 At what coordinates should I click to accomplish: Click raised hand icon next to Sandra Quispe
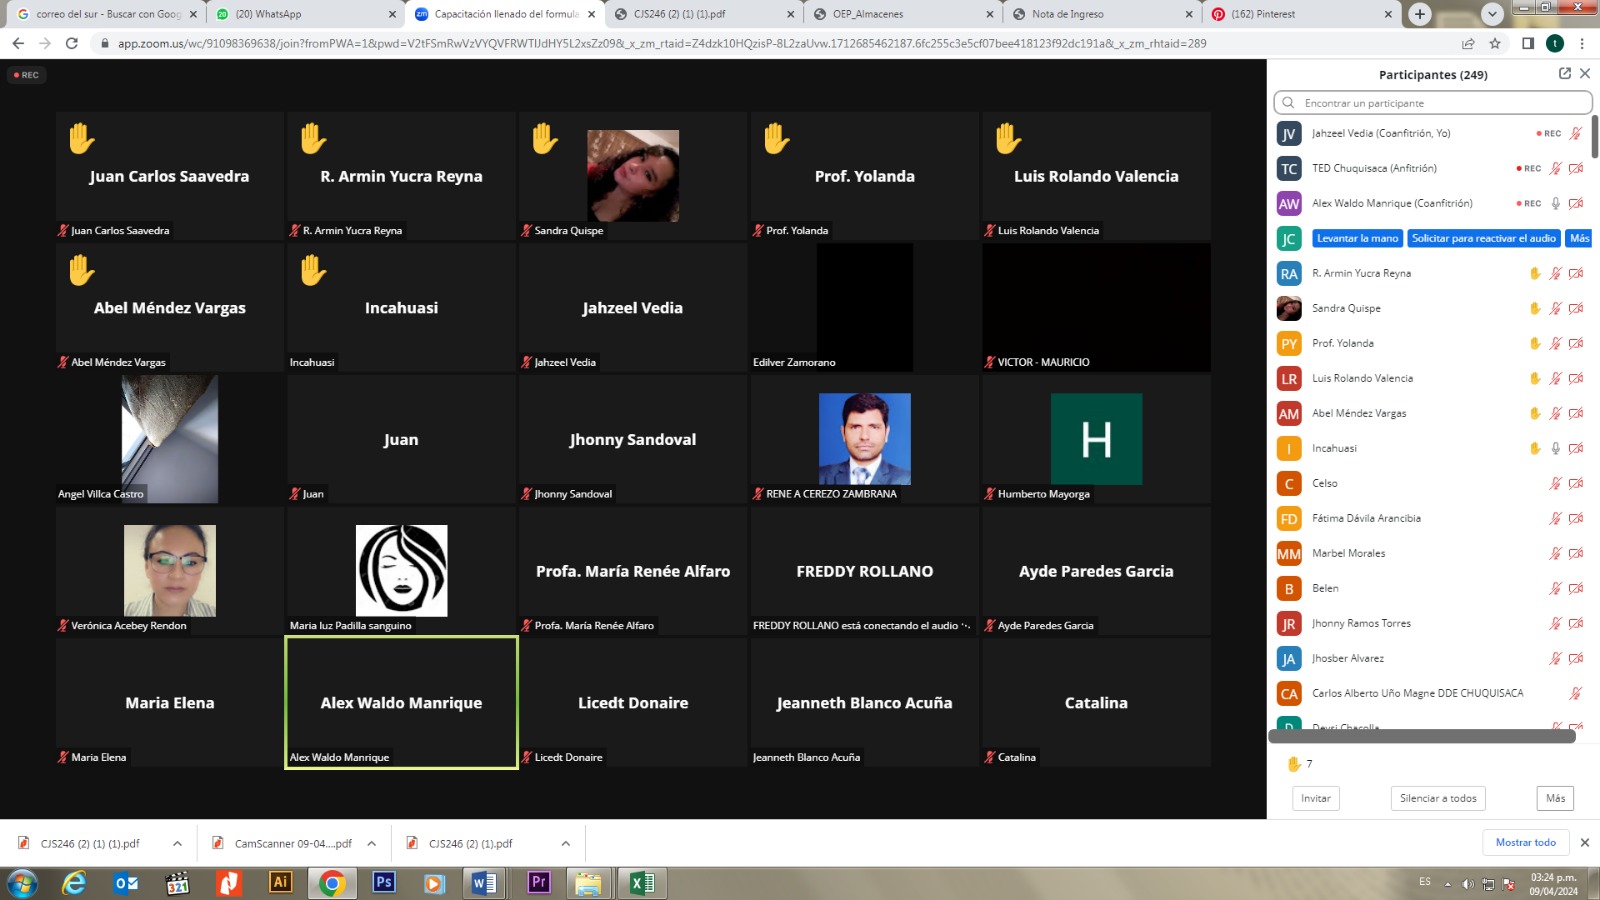click(1535, 309)
